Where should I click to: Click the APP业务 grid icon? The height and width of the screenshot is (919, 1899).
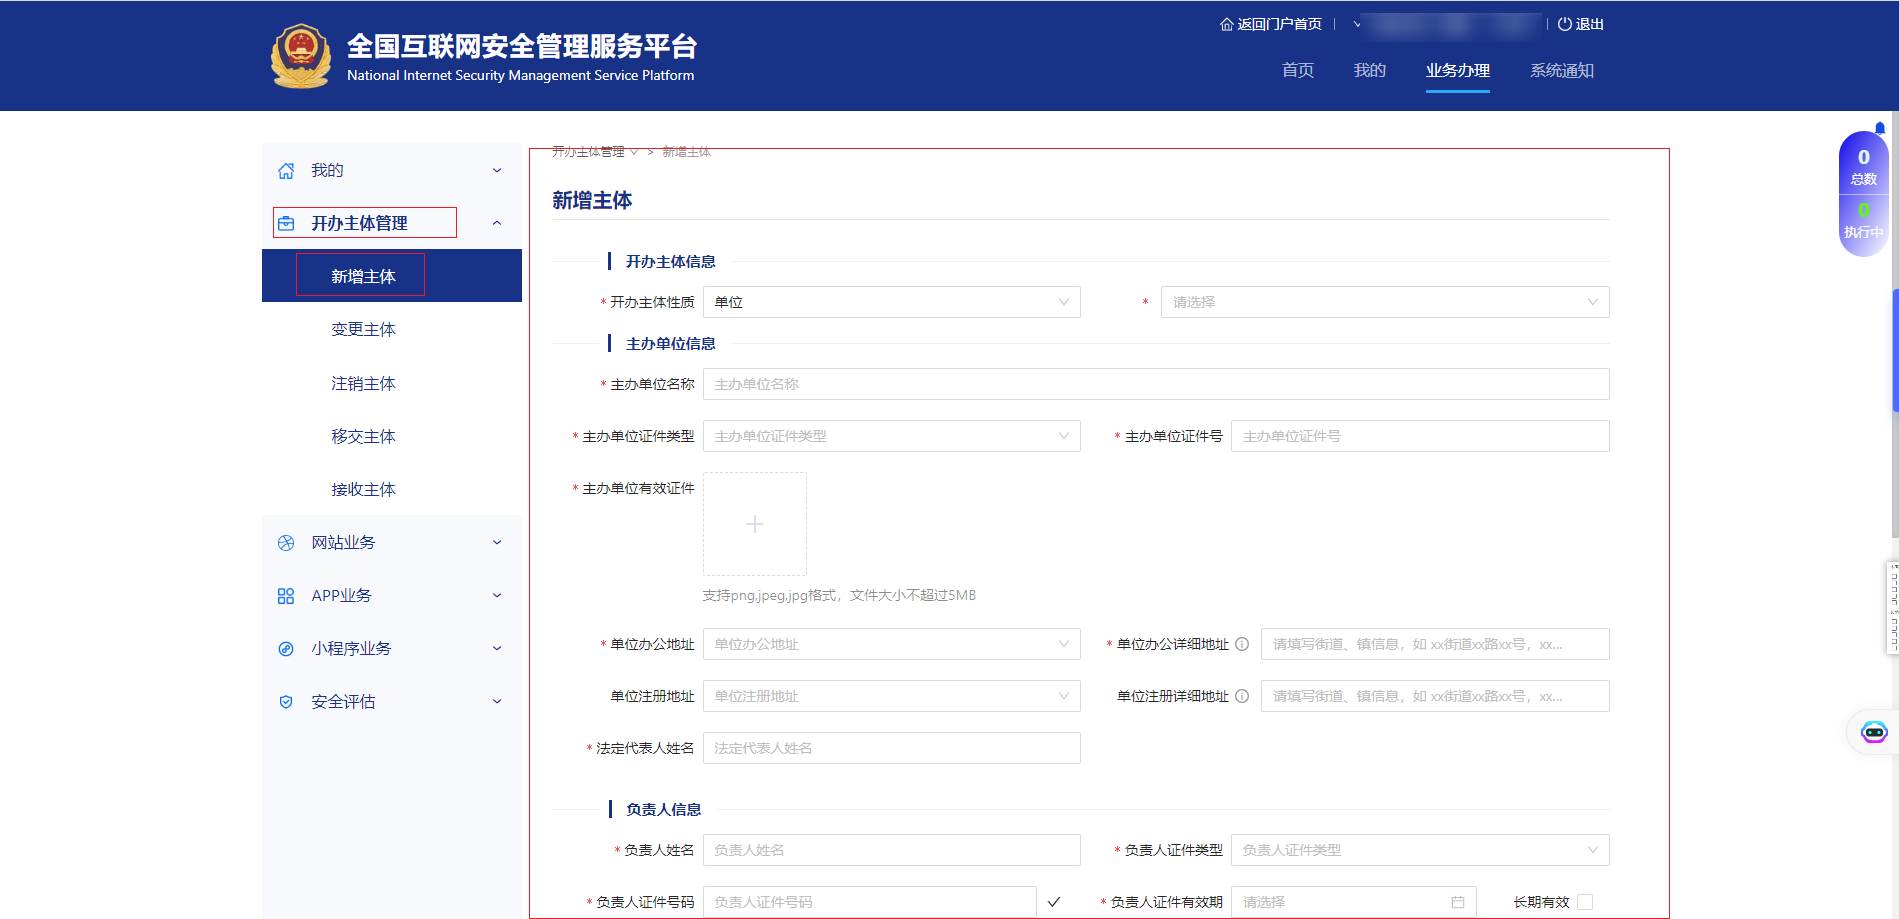click(286, 596)
